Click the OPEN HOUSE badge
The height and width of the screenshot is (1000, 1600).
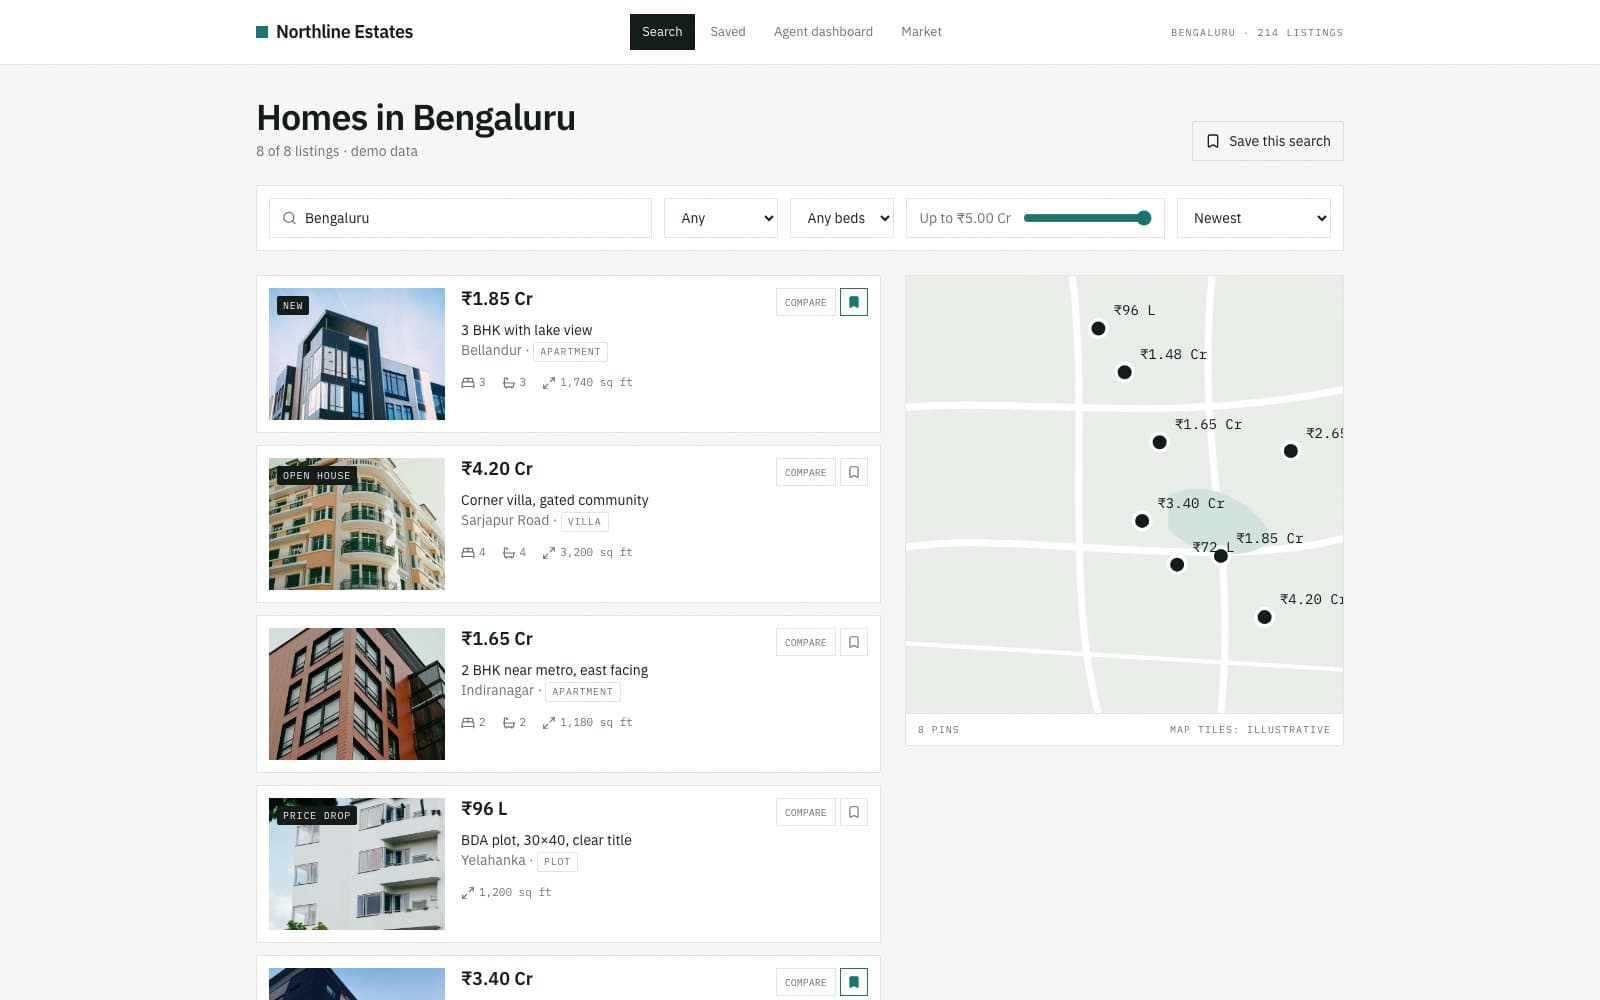pos(317,475)
